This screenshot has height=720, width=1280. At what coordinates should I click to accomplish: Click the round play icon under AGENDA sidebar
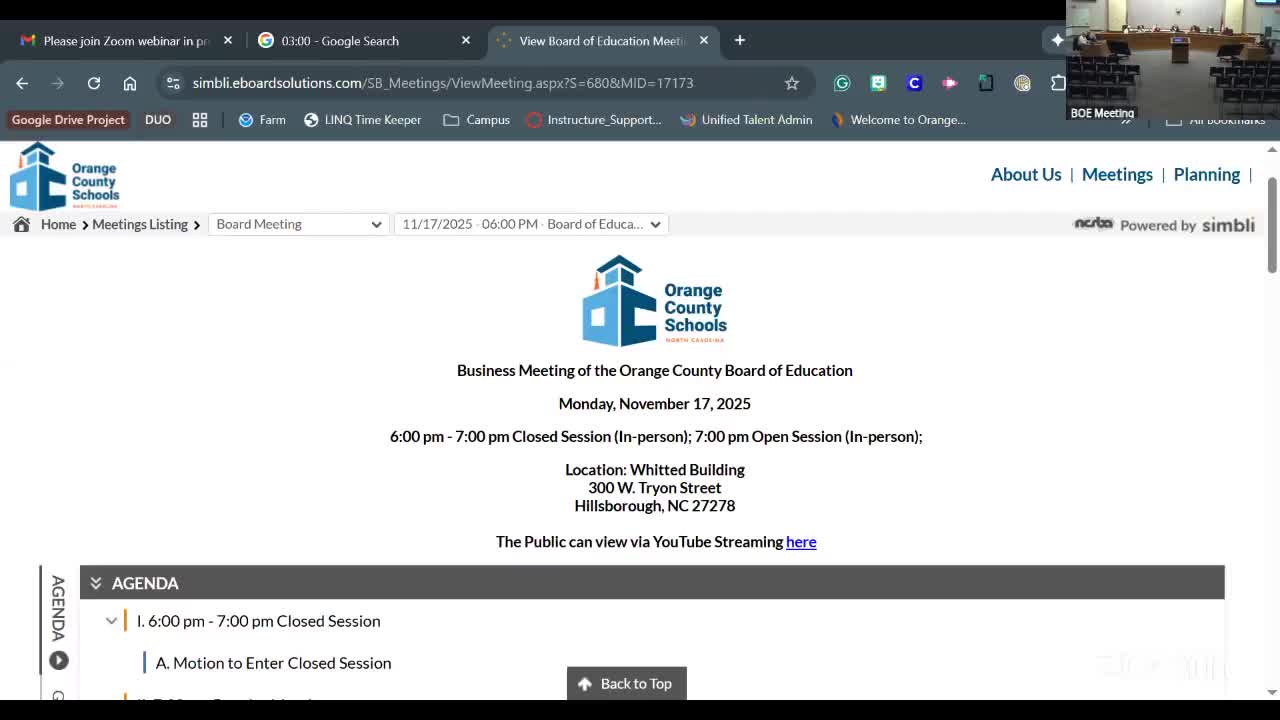tap(59, 660)
